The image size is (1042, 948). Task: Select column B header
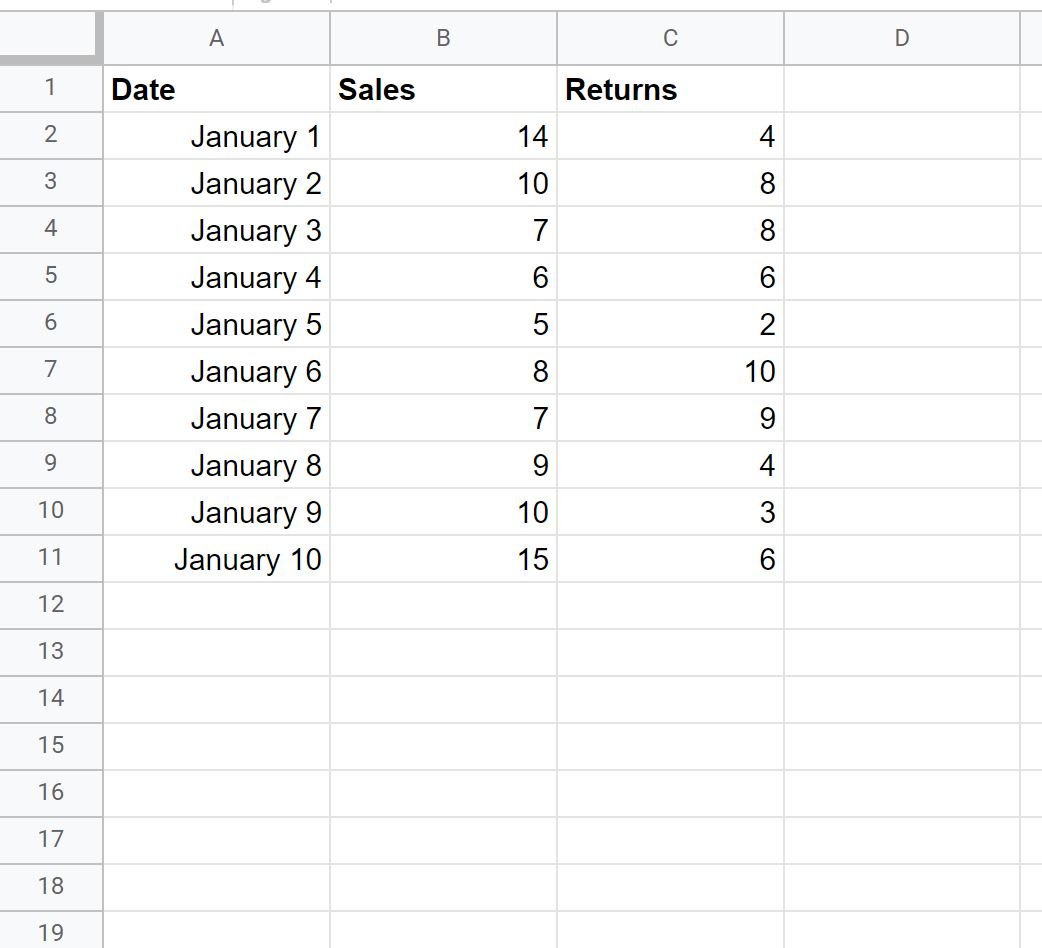[x=443, y=38]
